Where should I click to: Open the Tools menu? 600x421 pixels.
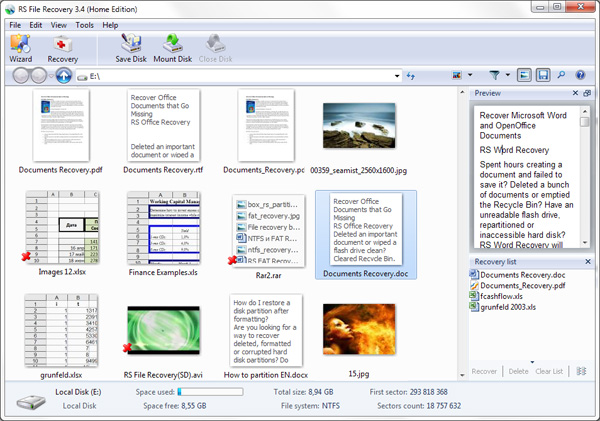point(84,25)
